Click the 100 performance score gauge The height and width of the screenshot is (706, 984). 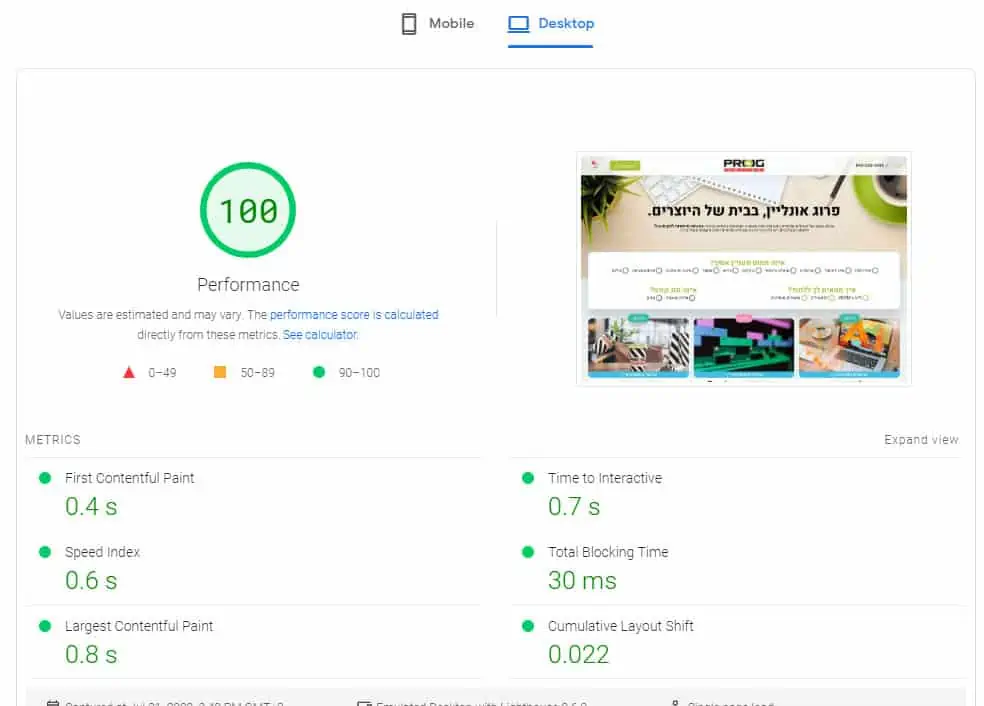pyautogui.click(x=248, y=210)
